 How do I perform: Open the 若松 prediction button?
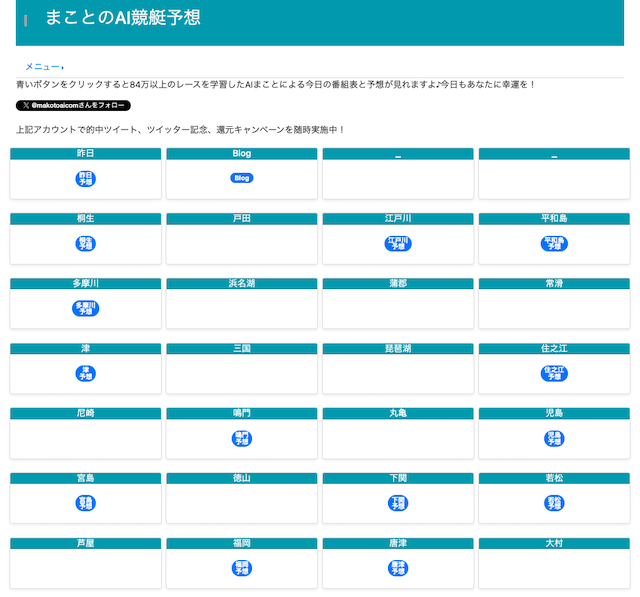click(x=554, y=503)
